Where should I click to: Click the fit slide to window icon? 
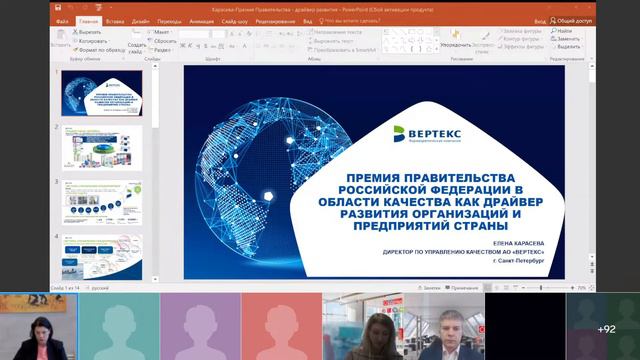[x=591, y=288]
